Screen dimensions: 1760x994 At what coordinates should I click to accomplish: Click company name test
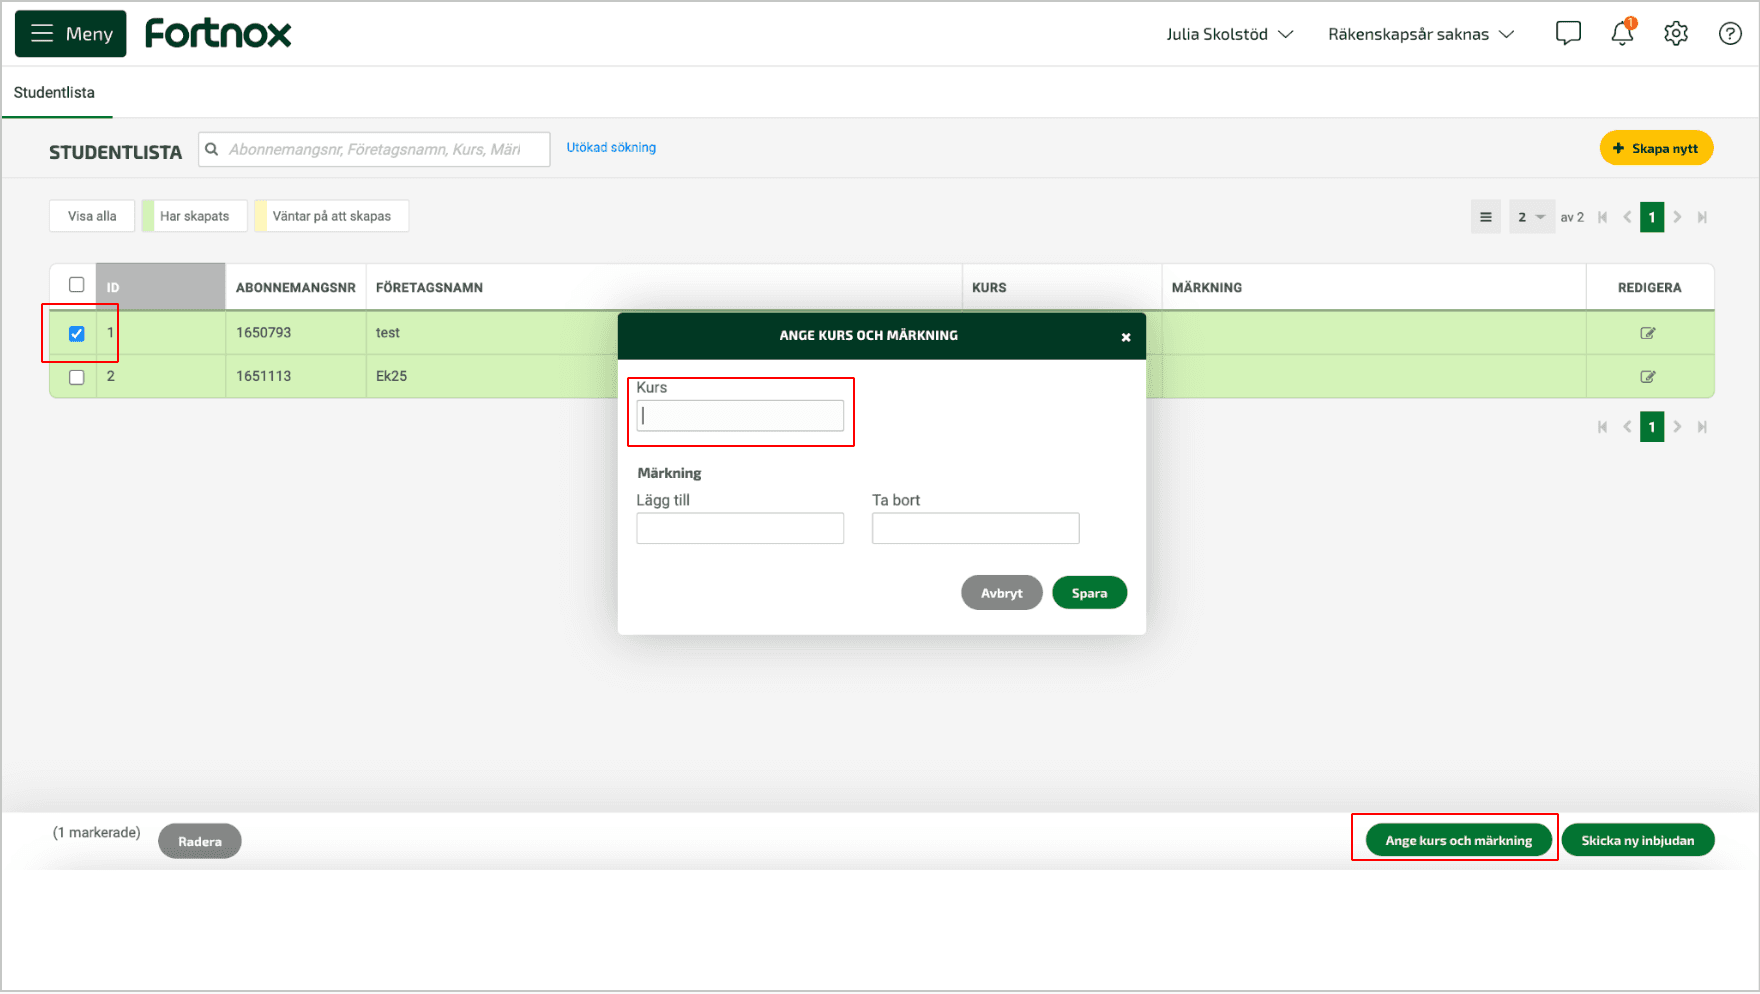[388, 332]
